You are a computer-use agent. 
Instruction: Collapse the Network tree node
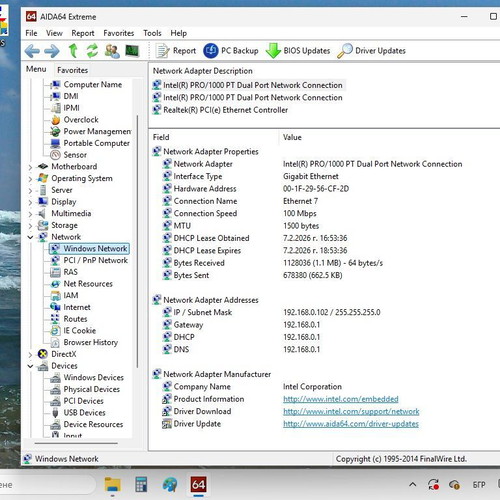point(30,237)
